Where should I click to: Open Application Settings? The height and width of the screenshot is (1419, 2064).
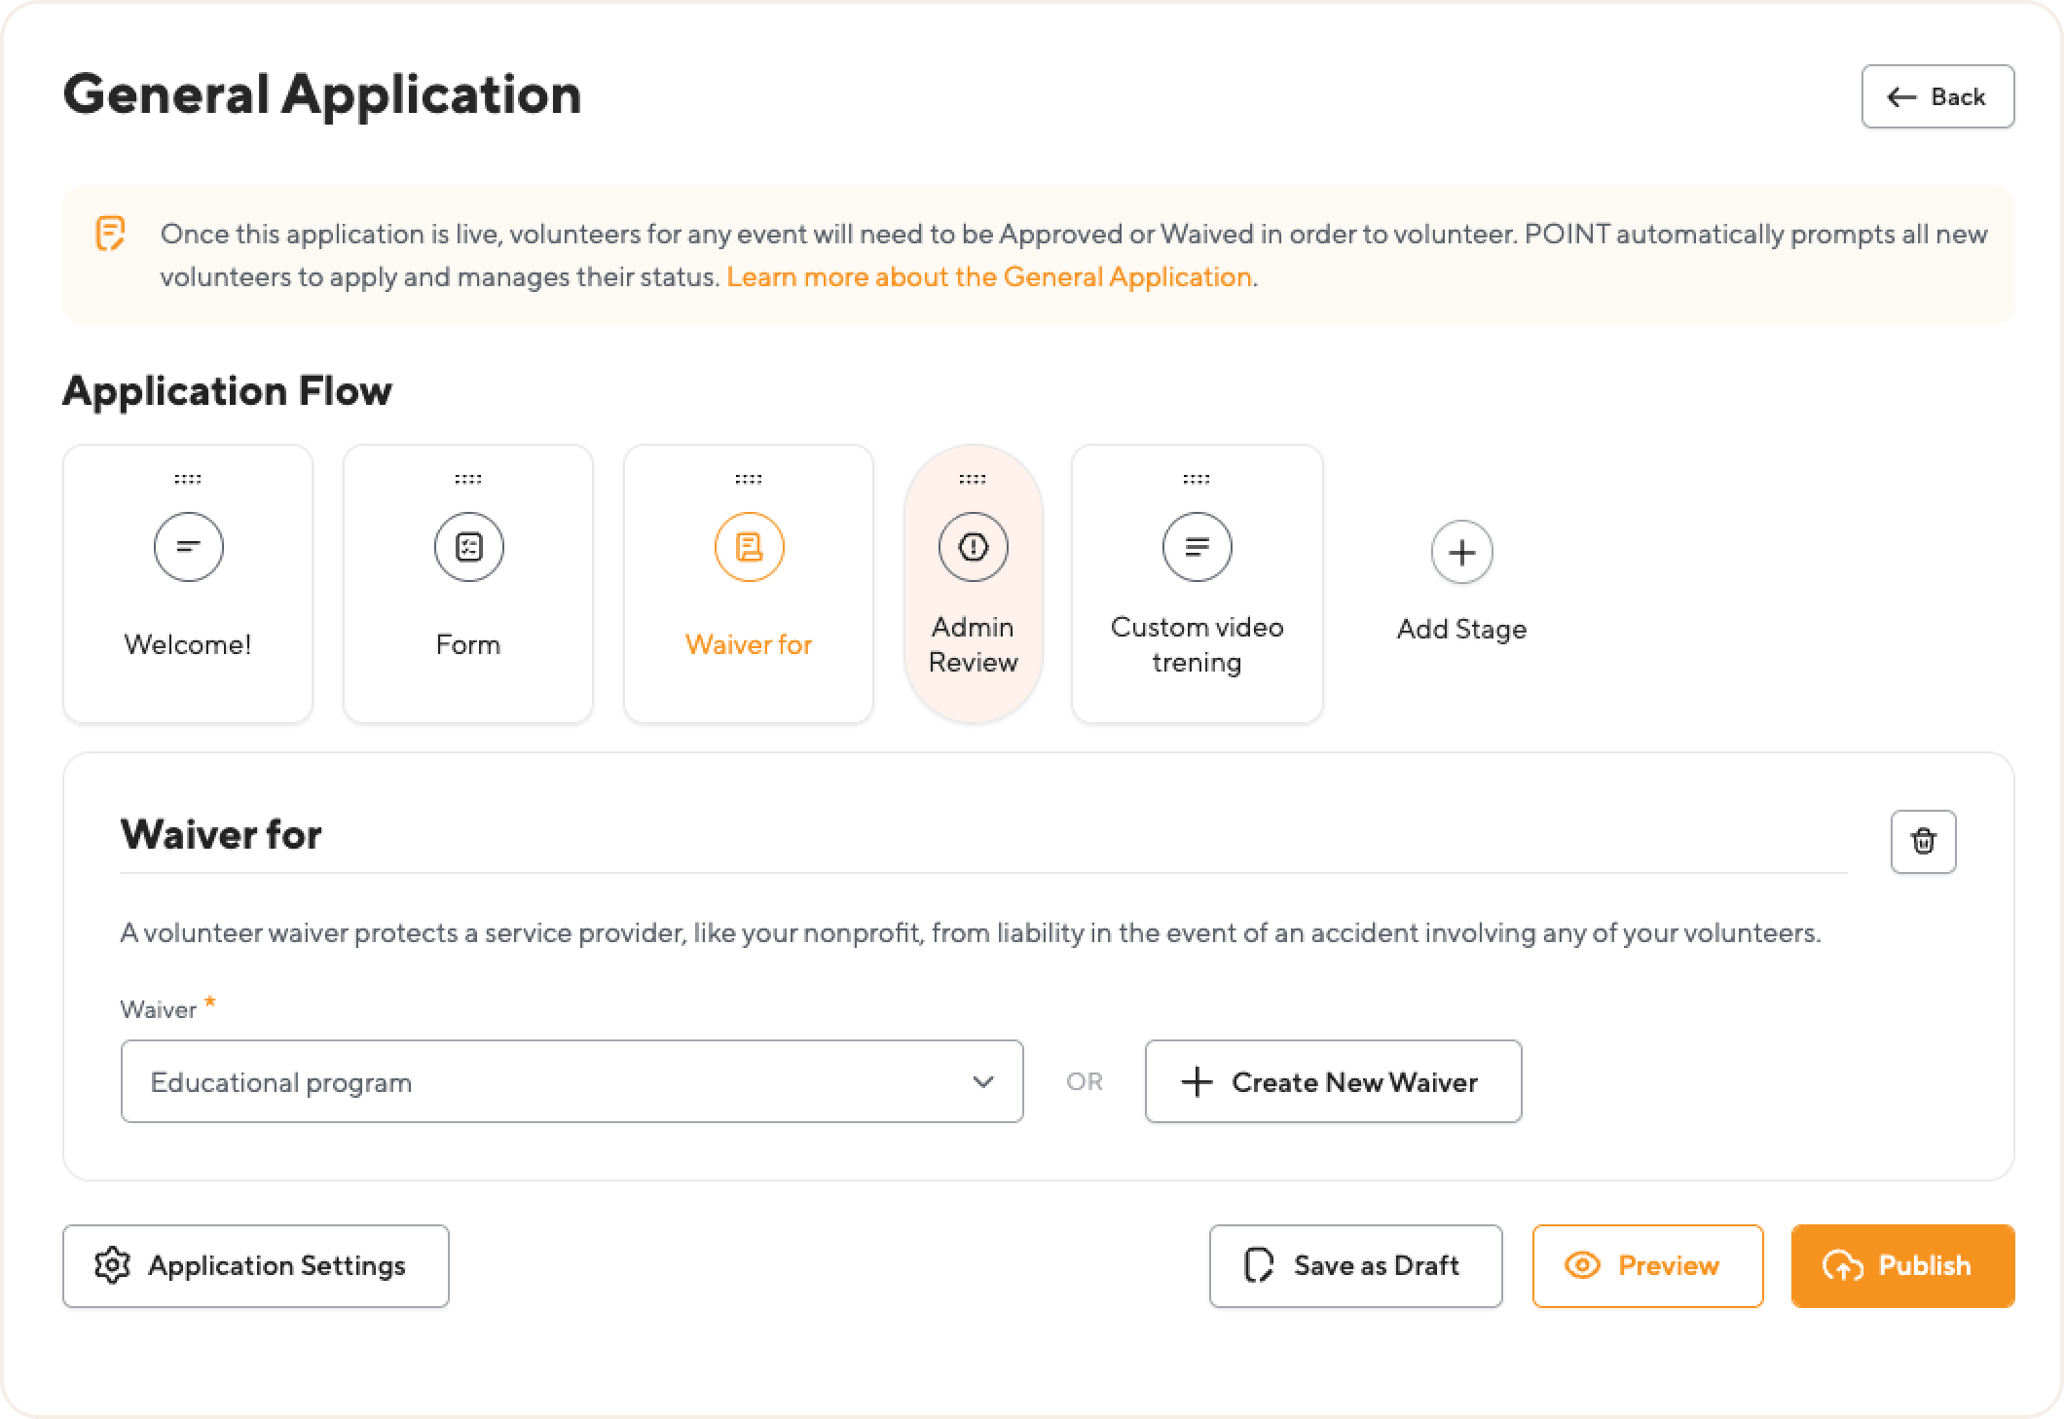(255, 1266)
